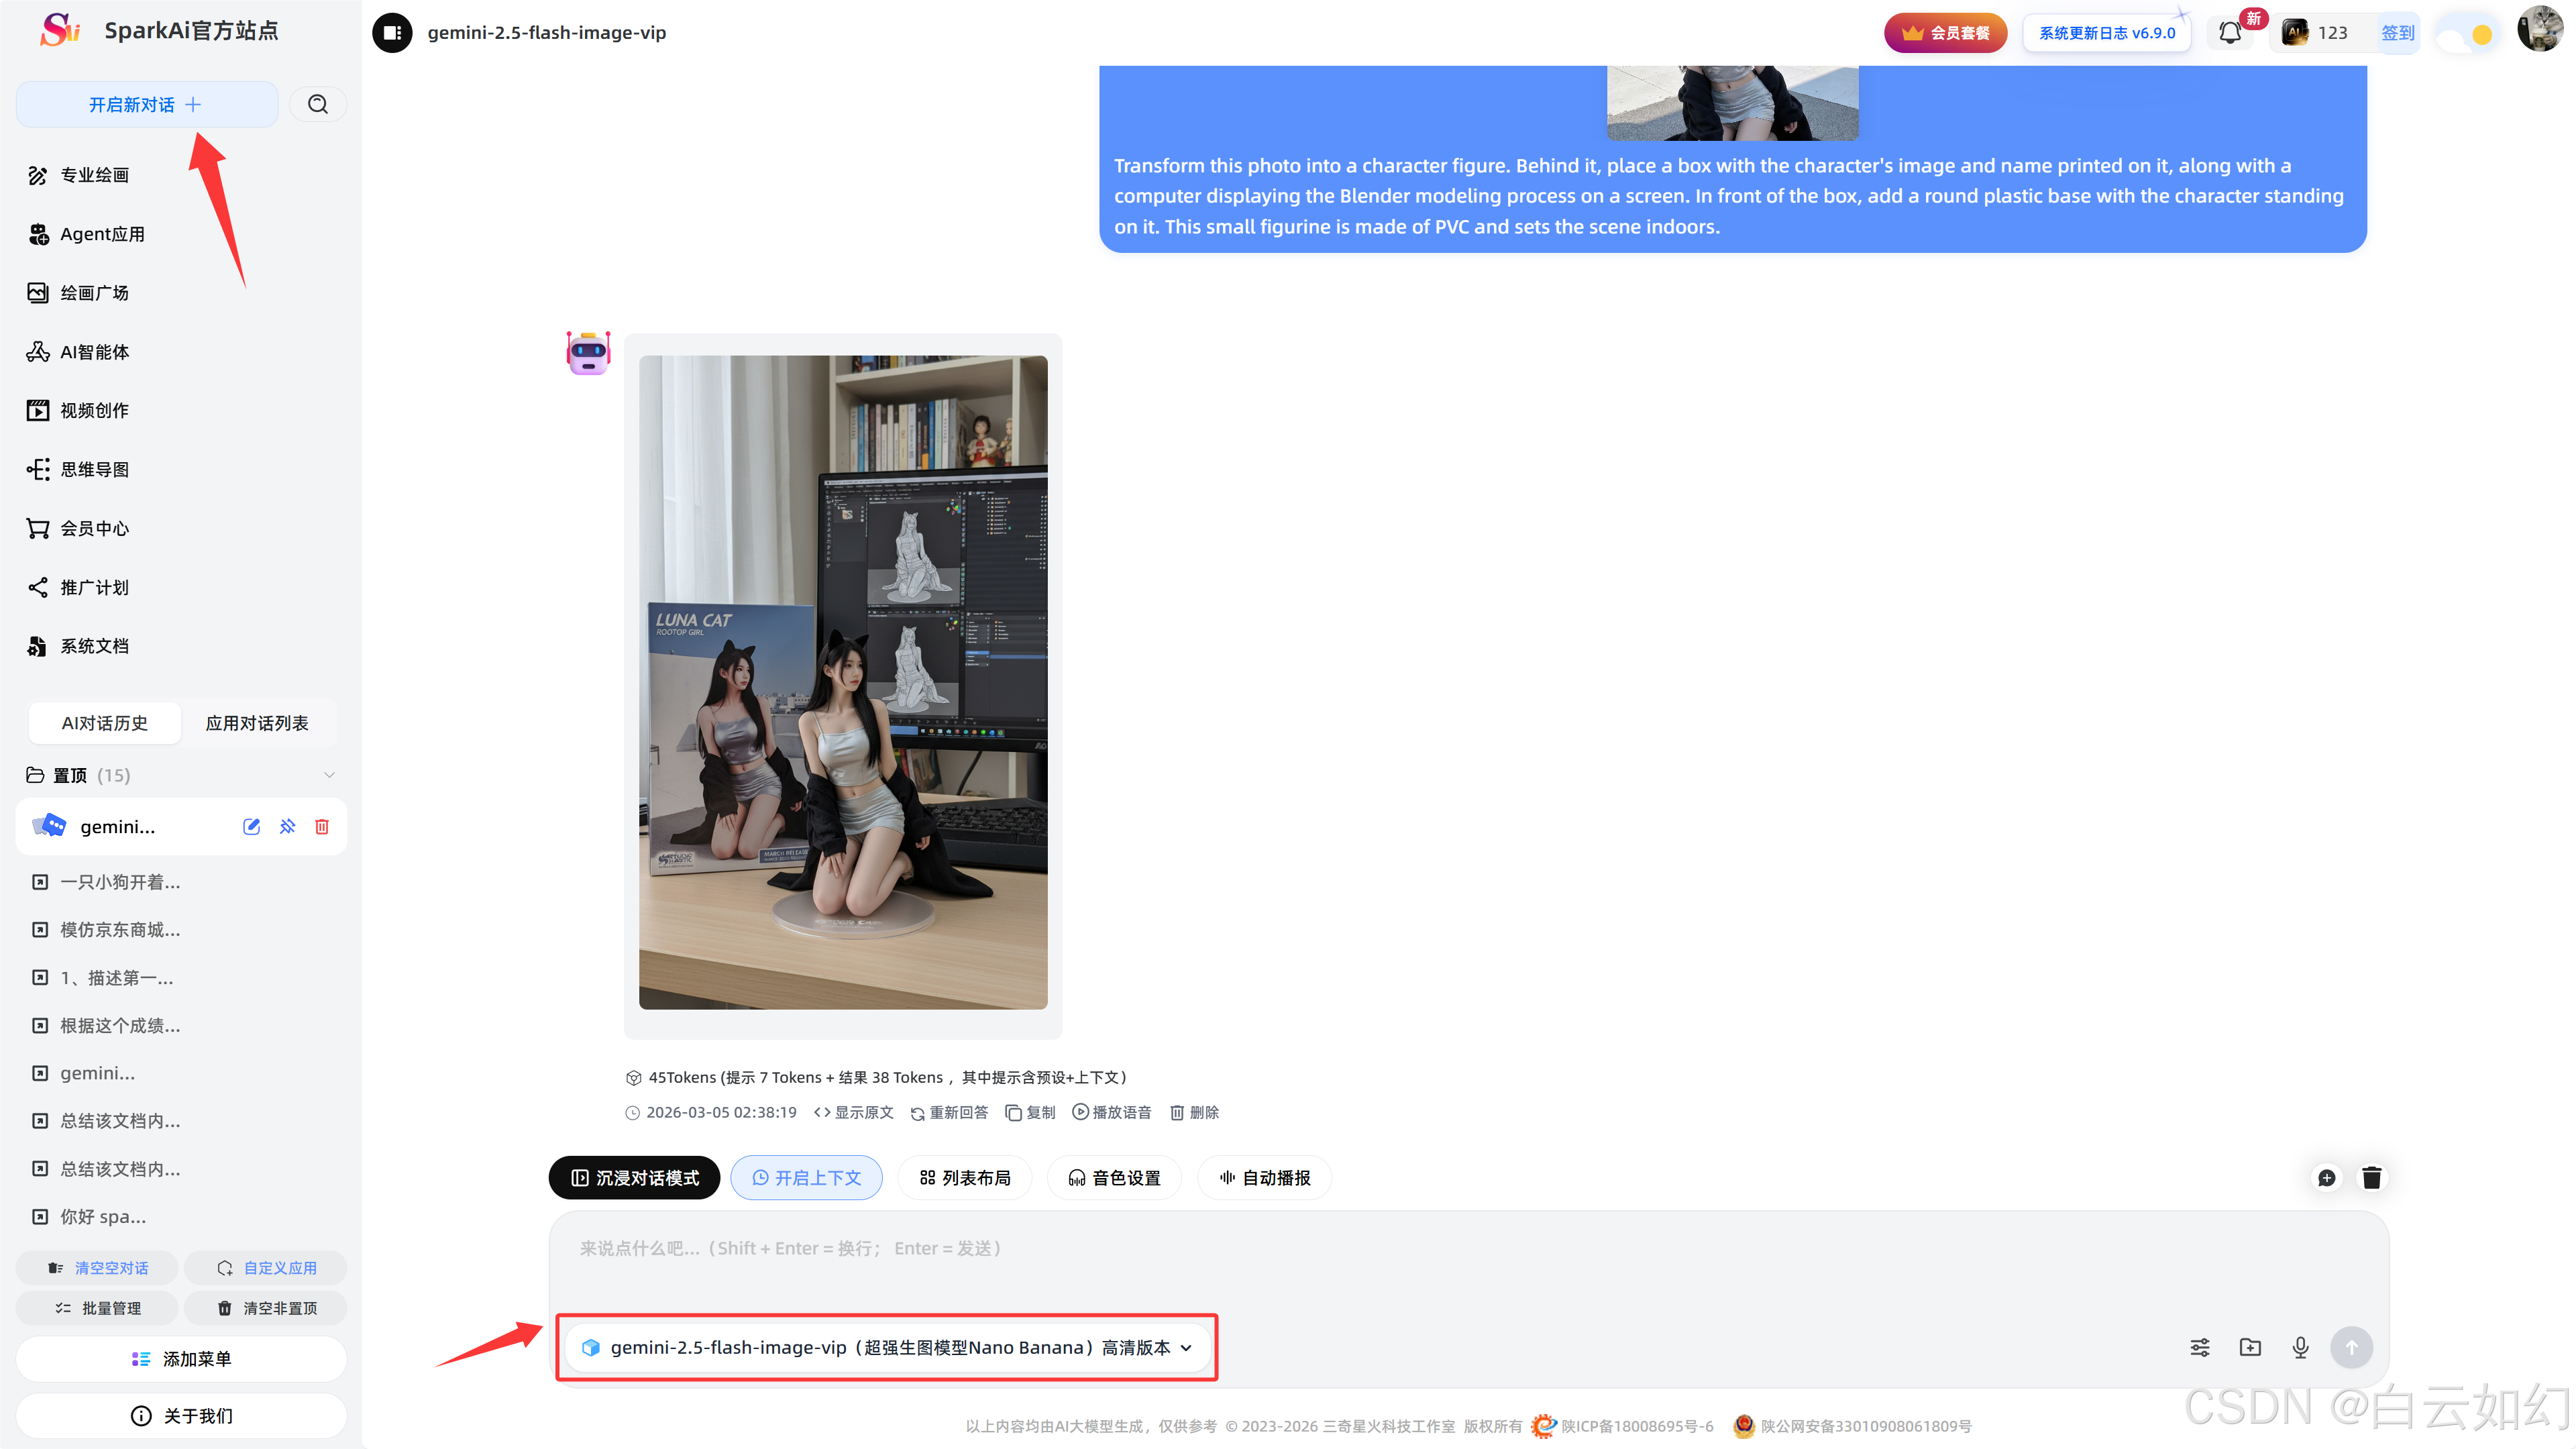Click the notification bell icon
Image resolution: width=2576 pixels, height=1449 pixels.
click(2229, 33)
